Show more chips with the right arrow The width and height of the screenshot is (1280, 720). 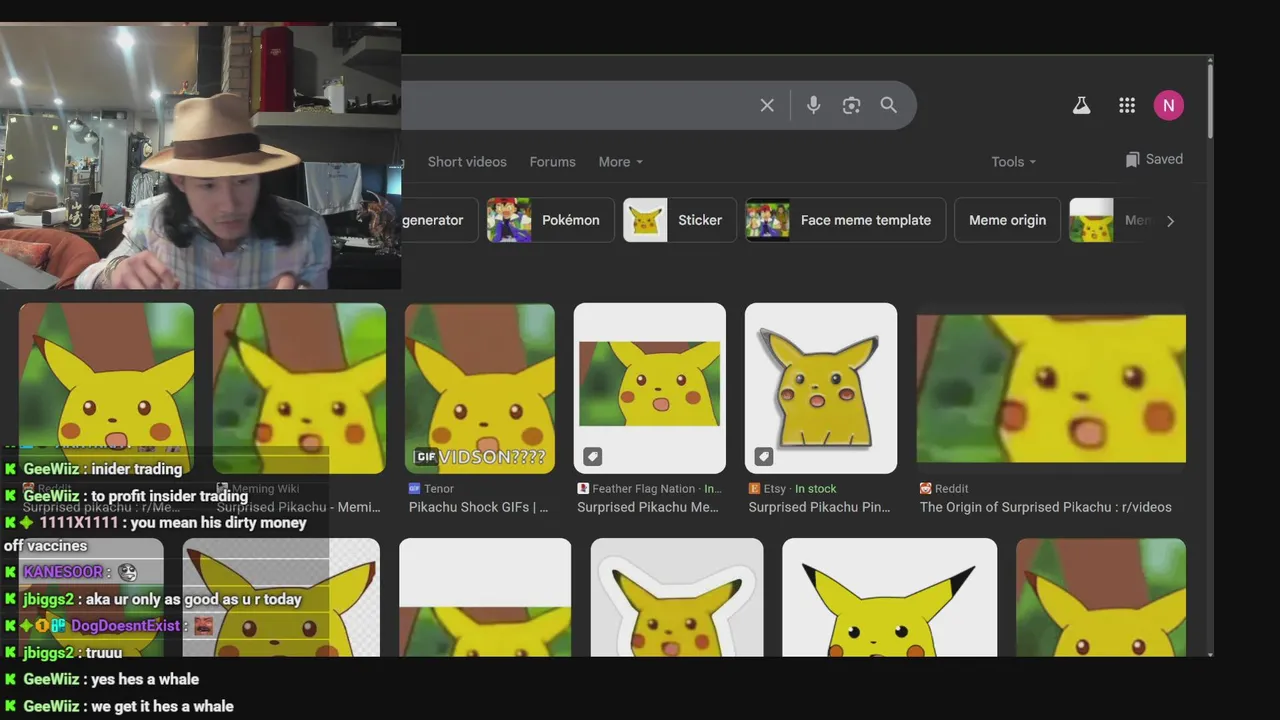(x=1170, y=221)
